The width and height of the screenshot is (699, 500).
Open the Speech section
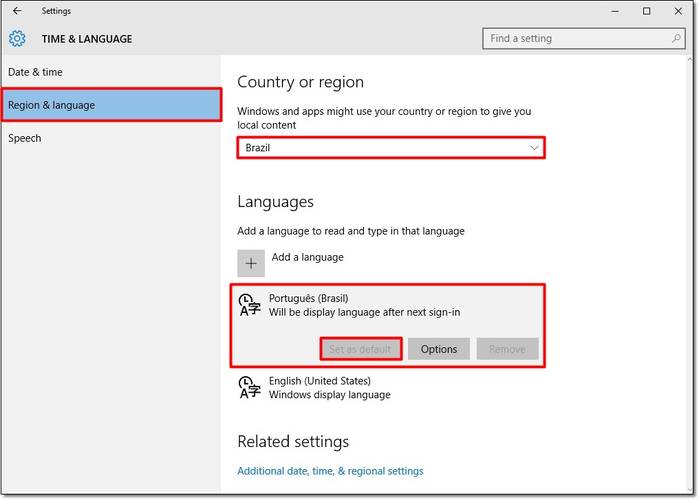111,138
